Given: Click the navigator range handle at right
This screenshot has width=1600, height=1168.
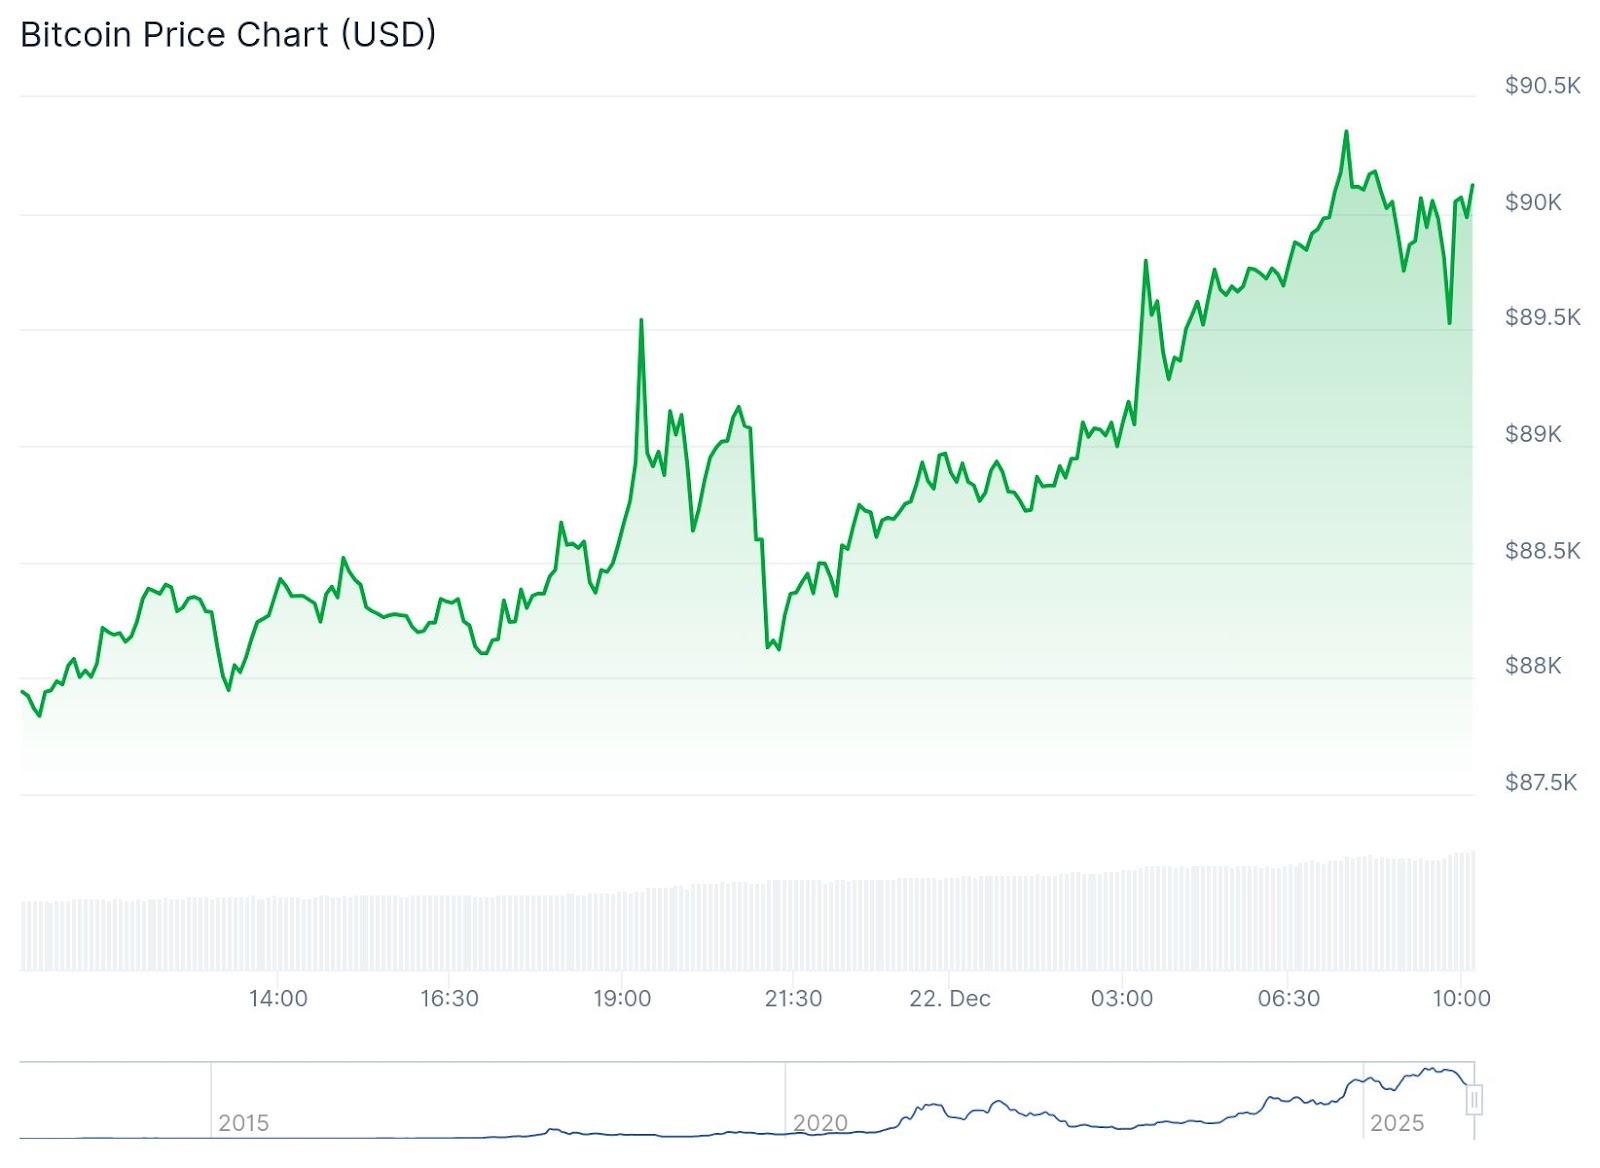Looking at the screenshot, I should point(1473,1100).
